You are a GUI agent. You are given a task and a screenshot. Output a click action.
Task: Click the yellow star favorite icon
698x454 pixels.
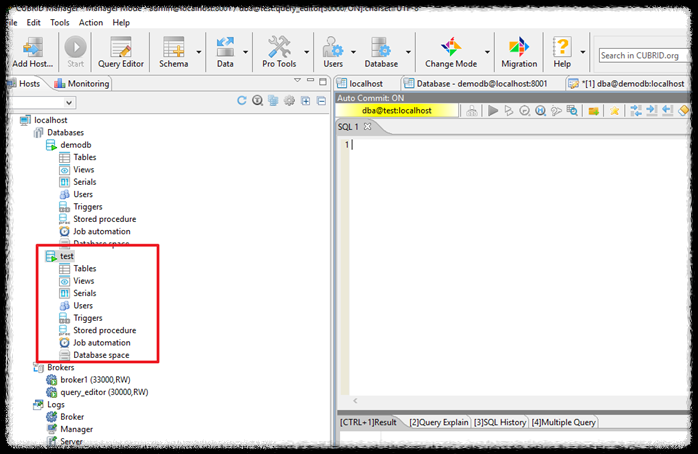pyautogui.click(x=614, y=110)
